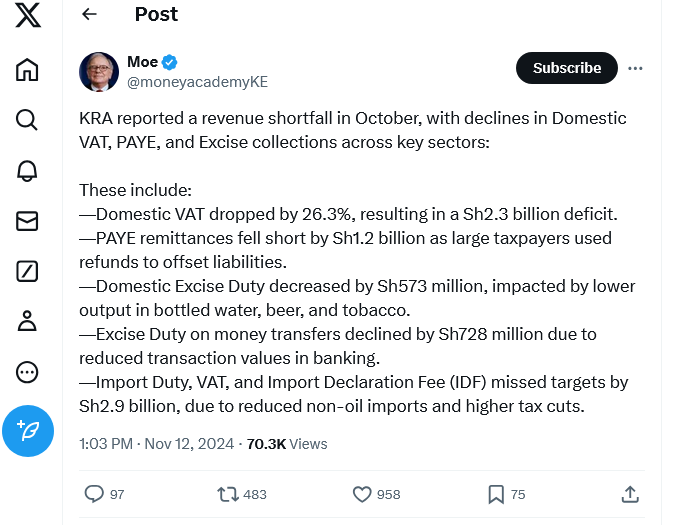Viewport: 675px width, 525px height.
Task: Open the Grok slash icon
Action: click(x=27, y=272)
